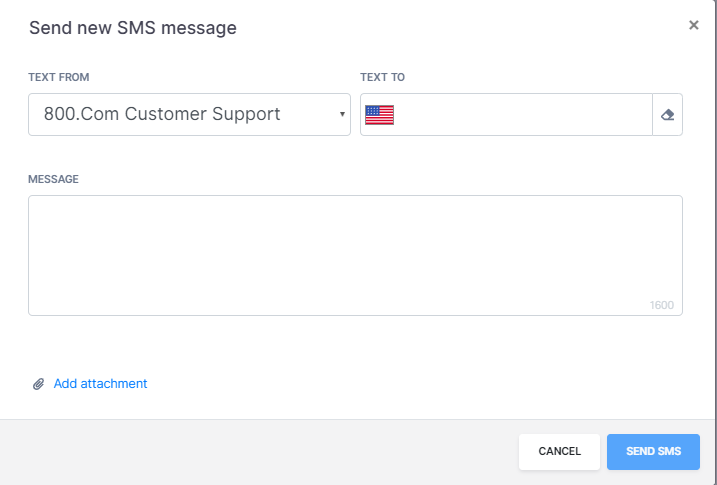Click the small caret in Text From
This screenshot has height=485, width=717.
(342, 114)
